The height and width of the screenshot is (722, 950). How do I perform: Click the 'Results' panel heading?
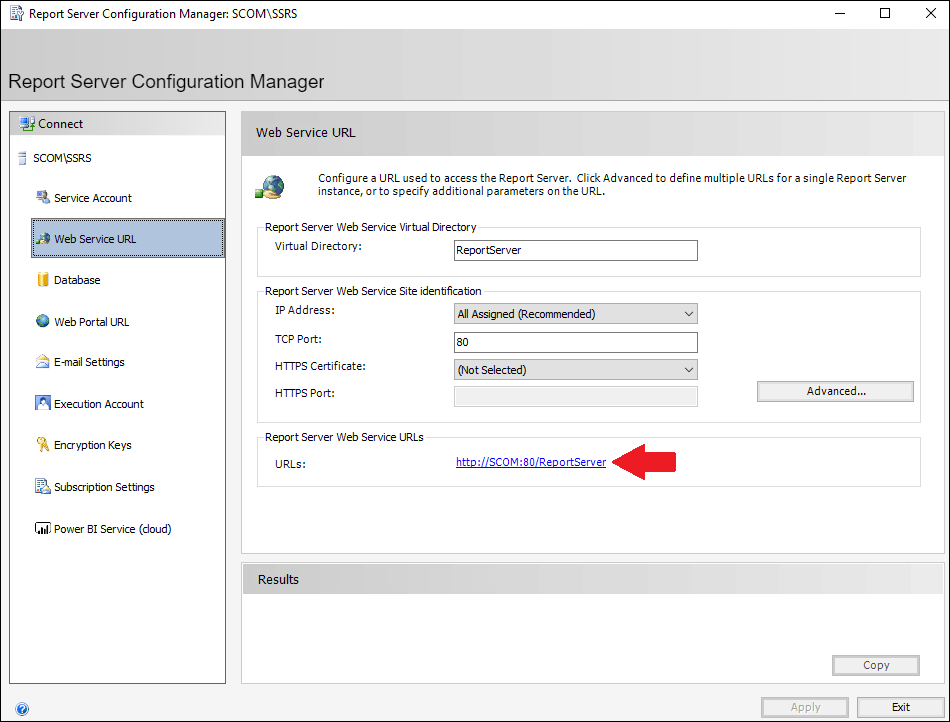[x=278, y=580]
